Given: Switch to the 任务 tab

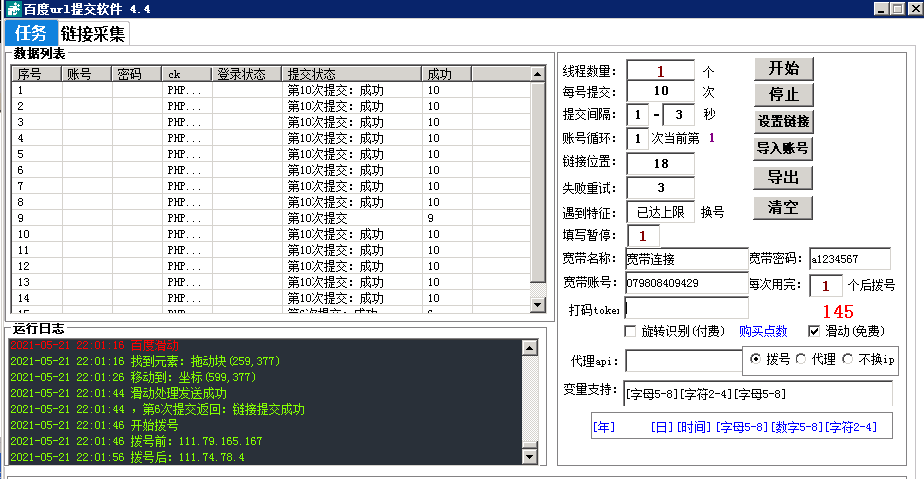Looking at the screenshot, I should [31, 33].
